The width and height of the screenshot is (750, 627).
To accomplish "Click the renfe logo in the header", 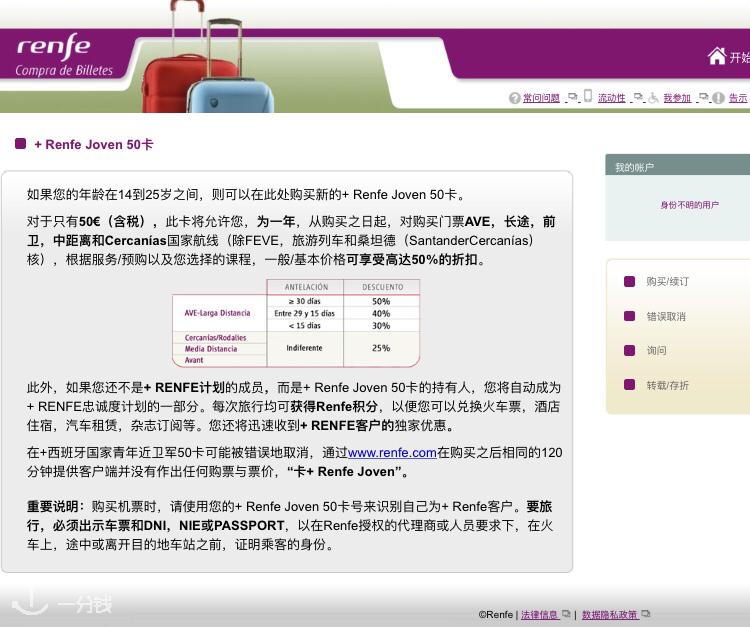I will point(54,46).
